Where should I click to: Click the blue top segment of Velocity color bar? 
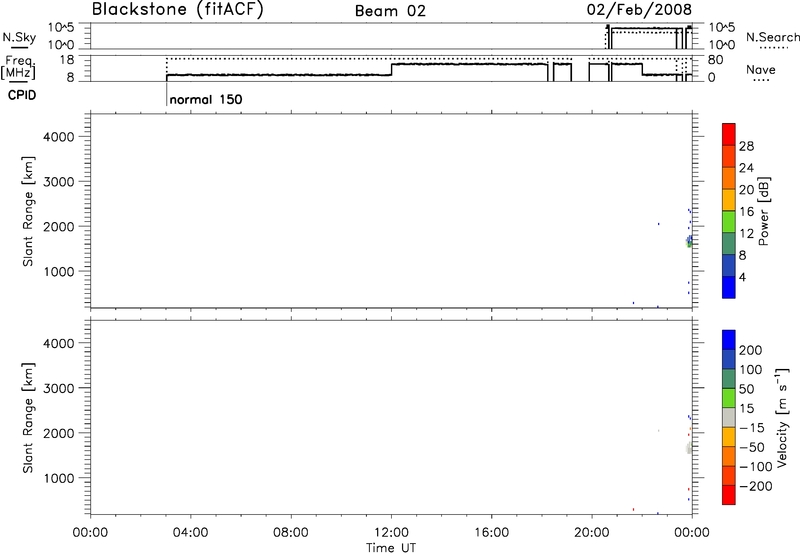pos(729,340)
